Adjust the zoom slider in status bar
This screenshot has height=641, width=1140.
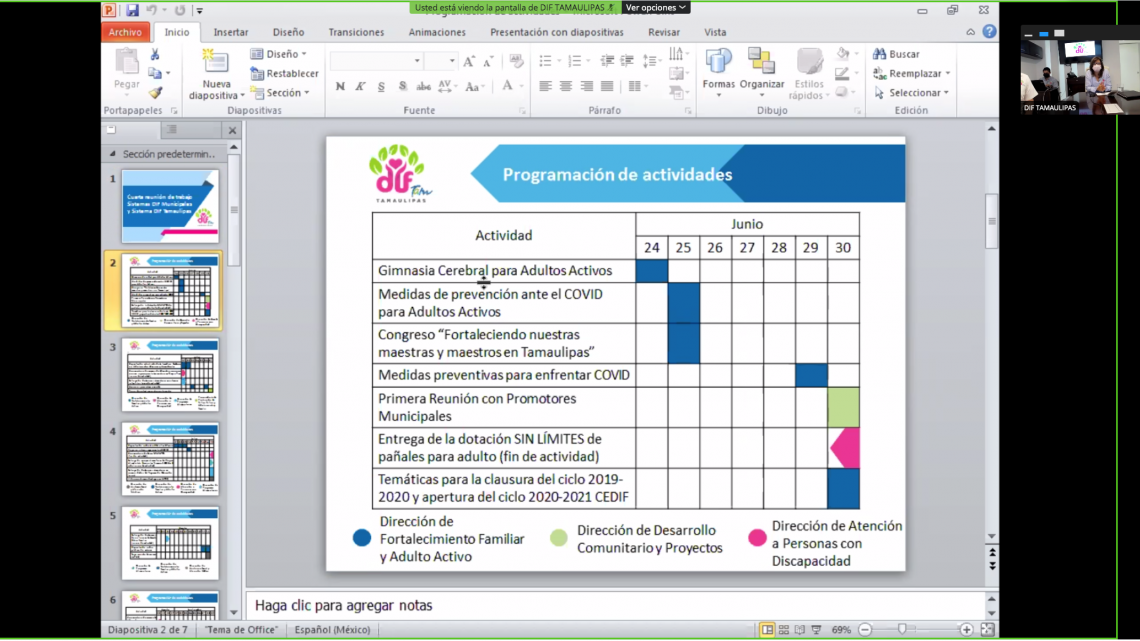pos(903,630)
